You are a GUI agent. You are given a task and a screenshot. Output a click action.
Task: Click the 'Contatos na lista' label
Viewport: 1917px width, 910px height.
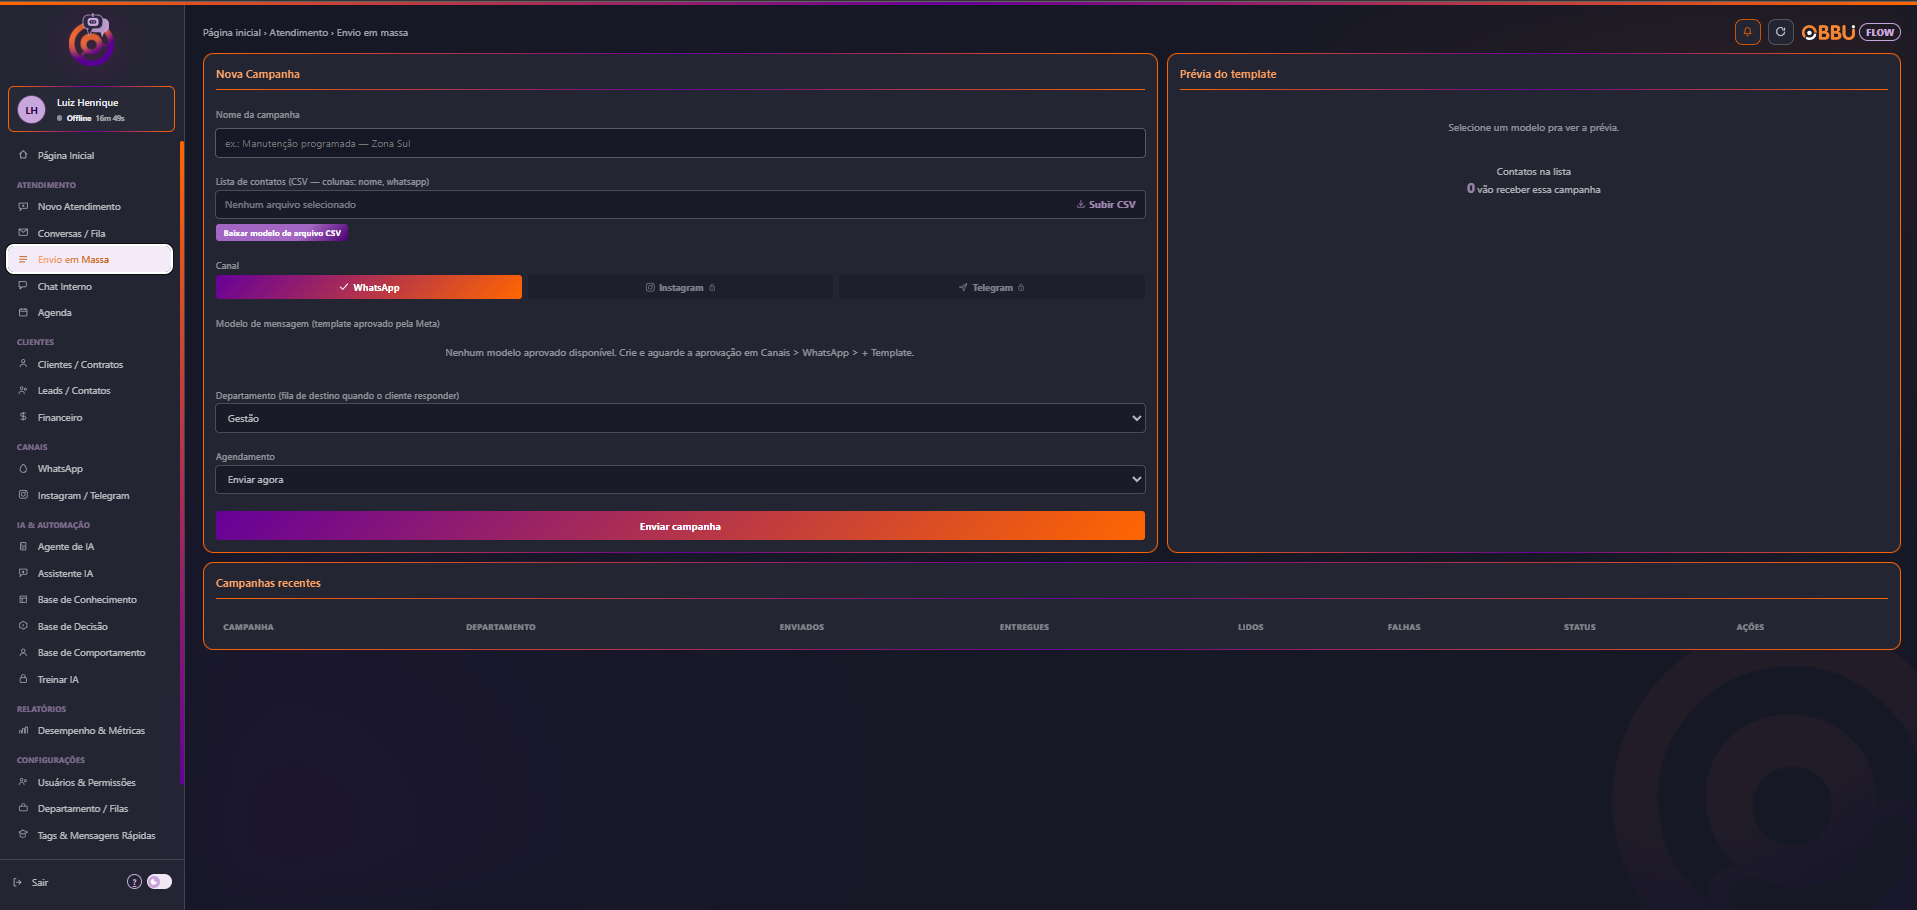click(x=1533, y=172)
